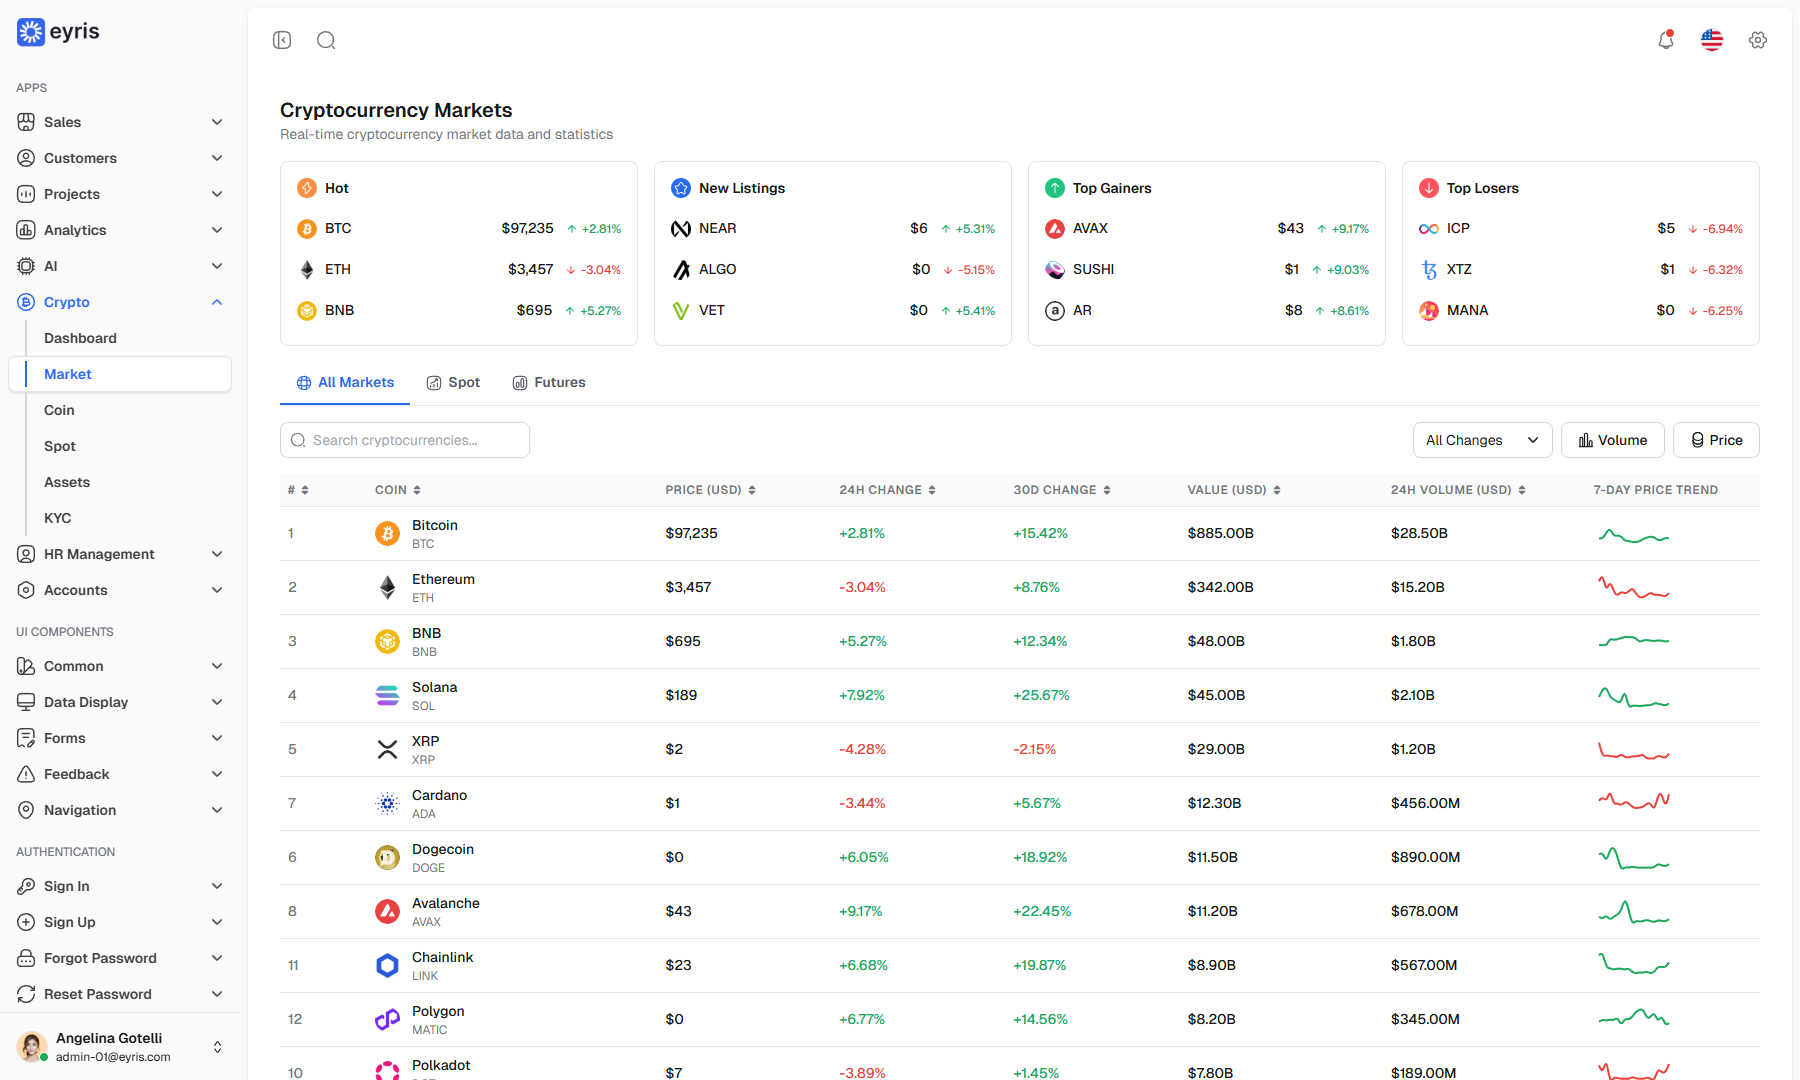Screen dimensions: 1800x1080
Task: Click the Hot flame icon
Action: tap(307, 188)
